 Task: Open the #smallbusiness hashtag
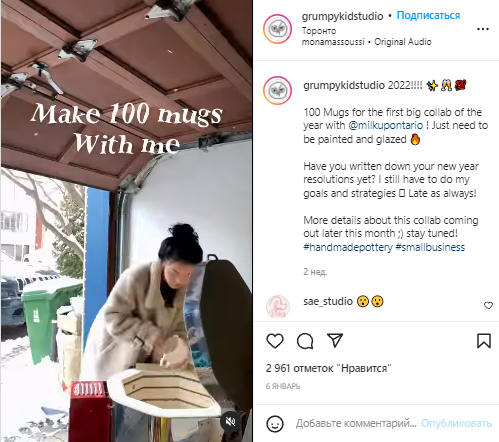(x=430, y=247)
